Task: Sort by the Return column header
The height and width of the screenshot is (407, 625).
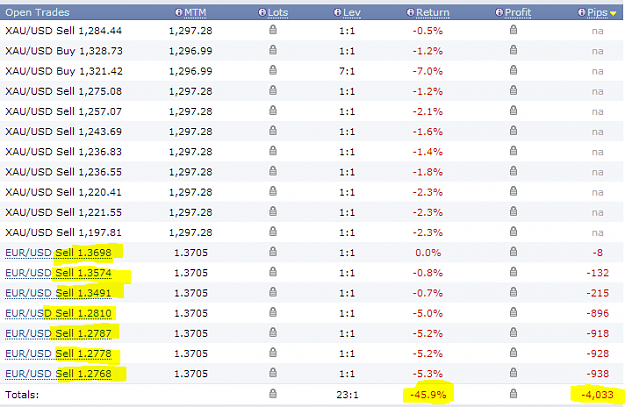Action: [432, 13]
